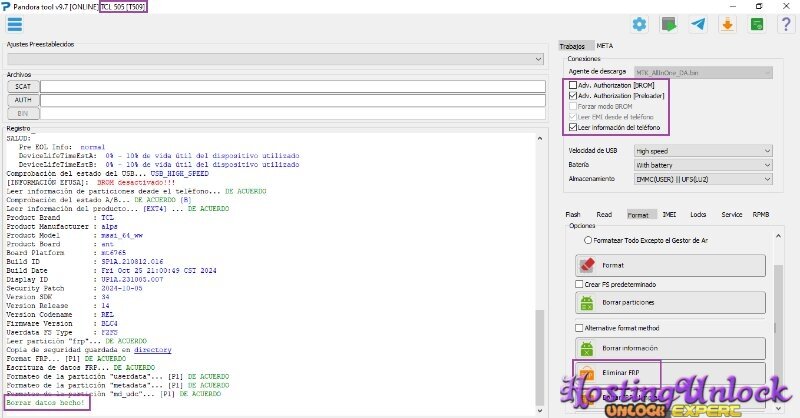Image resolution: width=800 pixels, height=418 pixels.
Task: Click the SCAT file path input field
Action: click(290, 87)
